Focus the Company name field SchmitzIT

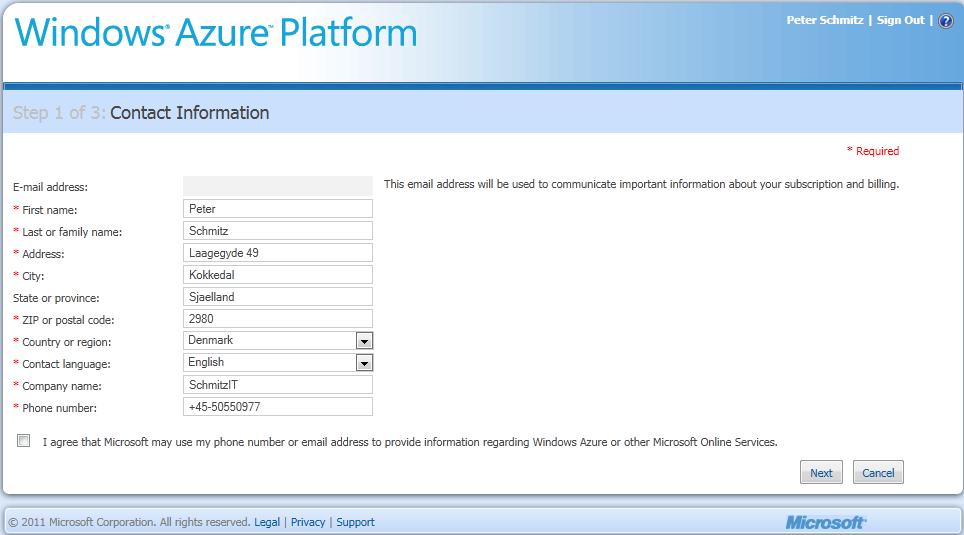278,384
